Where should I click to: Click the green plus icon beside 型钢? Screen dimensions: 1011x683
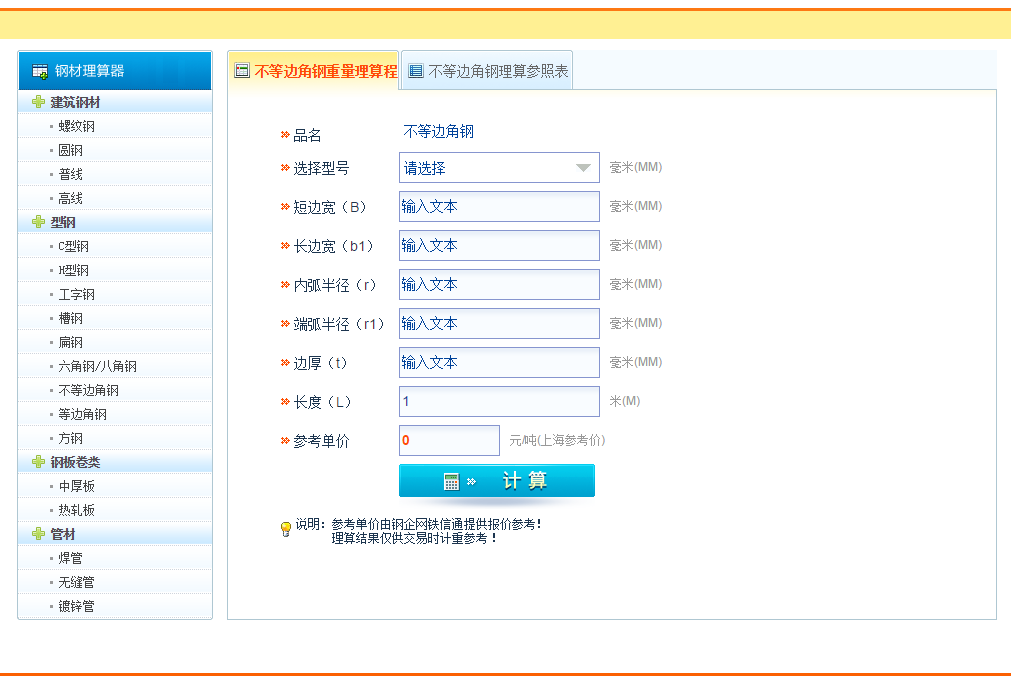pos(38,222)
